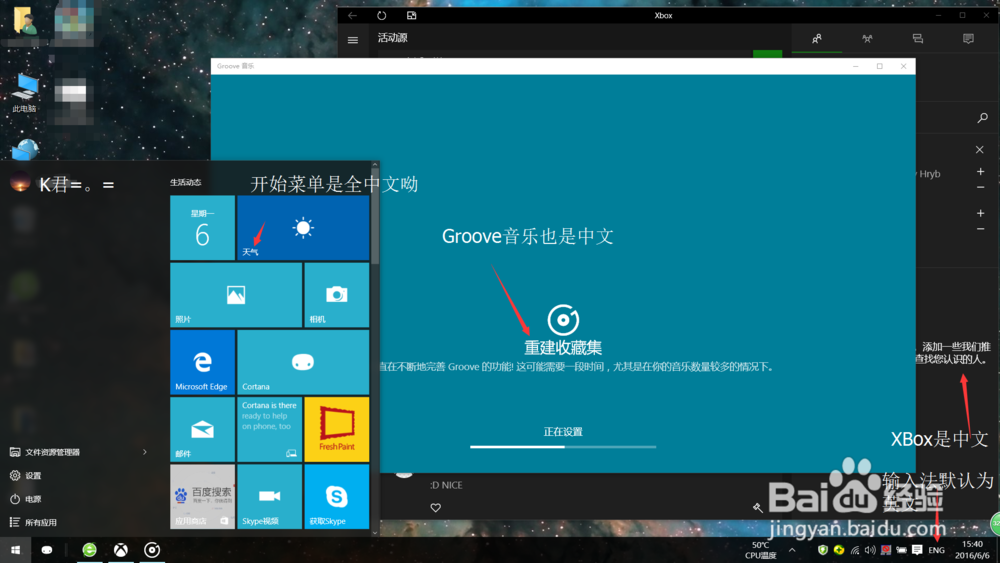Open the green browser icon on the taskbar
Image resolution: width=1000 pixels, height=563 pixels.
point(89,550)
